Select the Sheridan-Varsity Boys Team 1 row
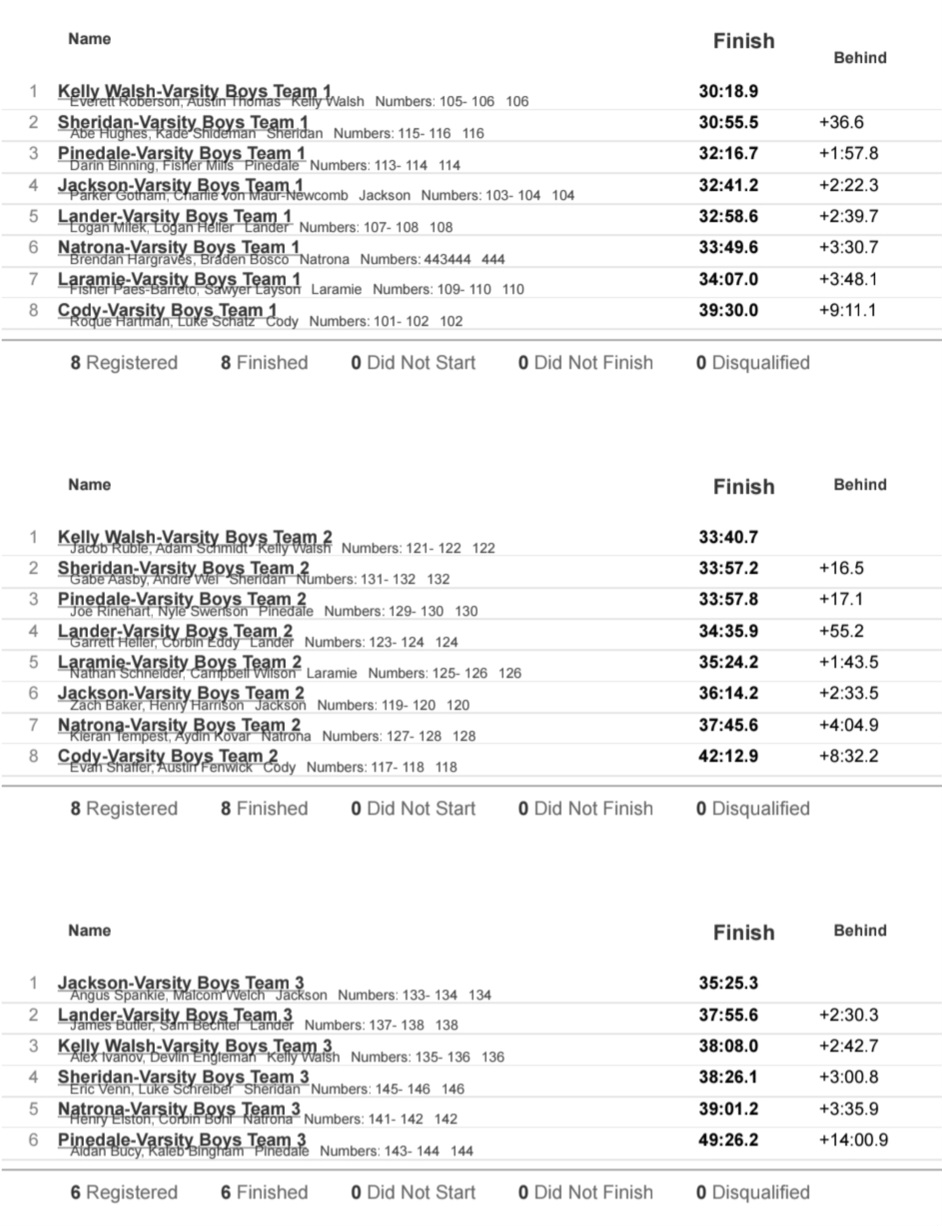This screenshot has width=942, height=1226. point(183,122)
